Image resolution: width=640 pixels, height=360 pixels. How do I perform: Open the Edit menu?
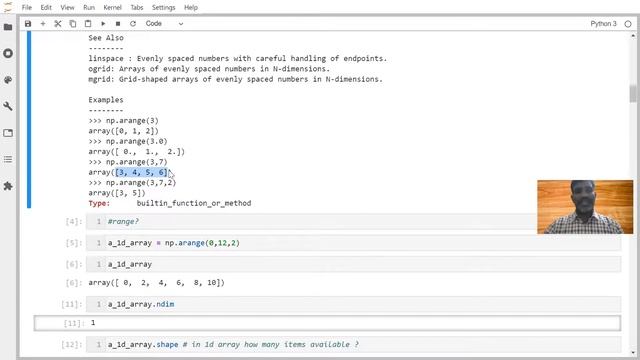[46, 7]
